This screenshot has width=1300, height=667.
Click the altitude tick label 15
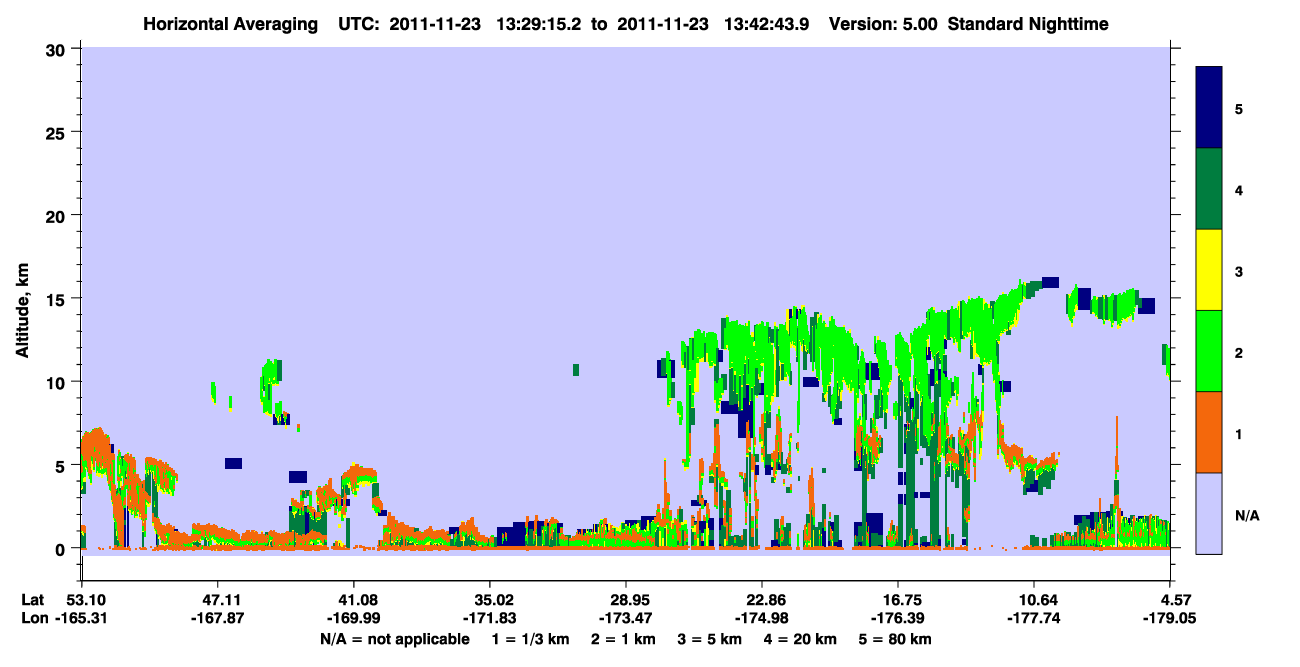pyautogui.click(x=58, y=299)
